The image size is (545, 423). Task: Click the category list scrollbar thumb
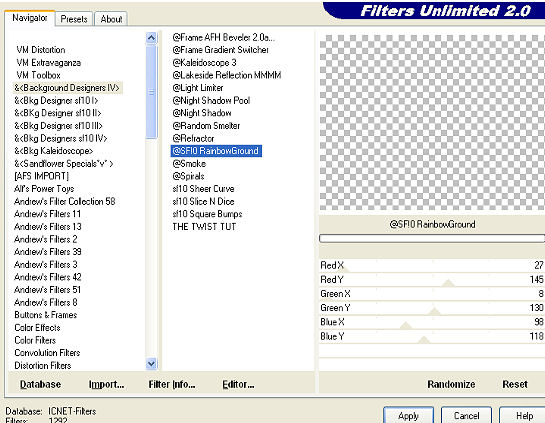click(x=151, y=92)
